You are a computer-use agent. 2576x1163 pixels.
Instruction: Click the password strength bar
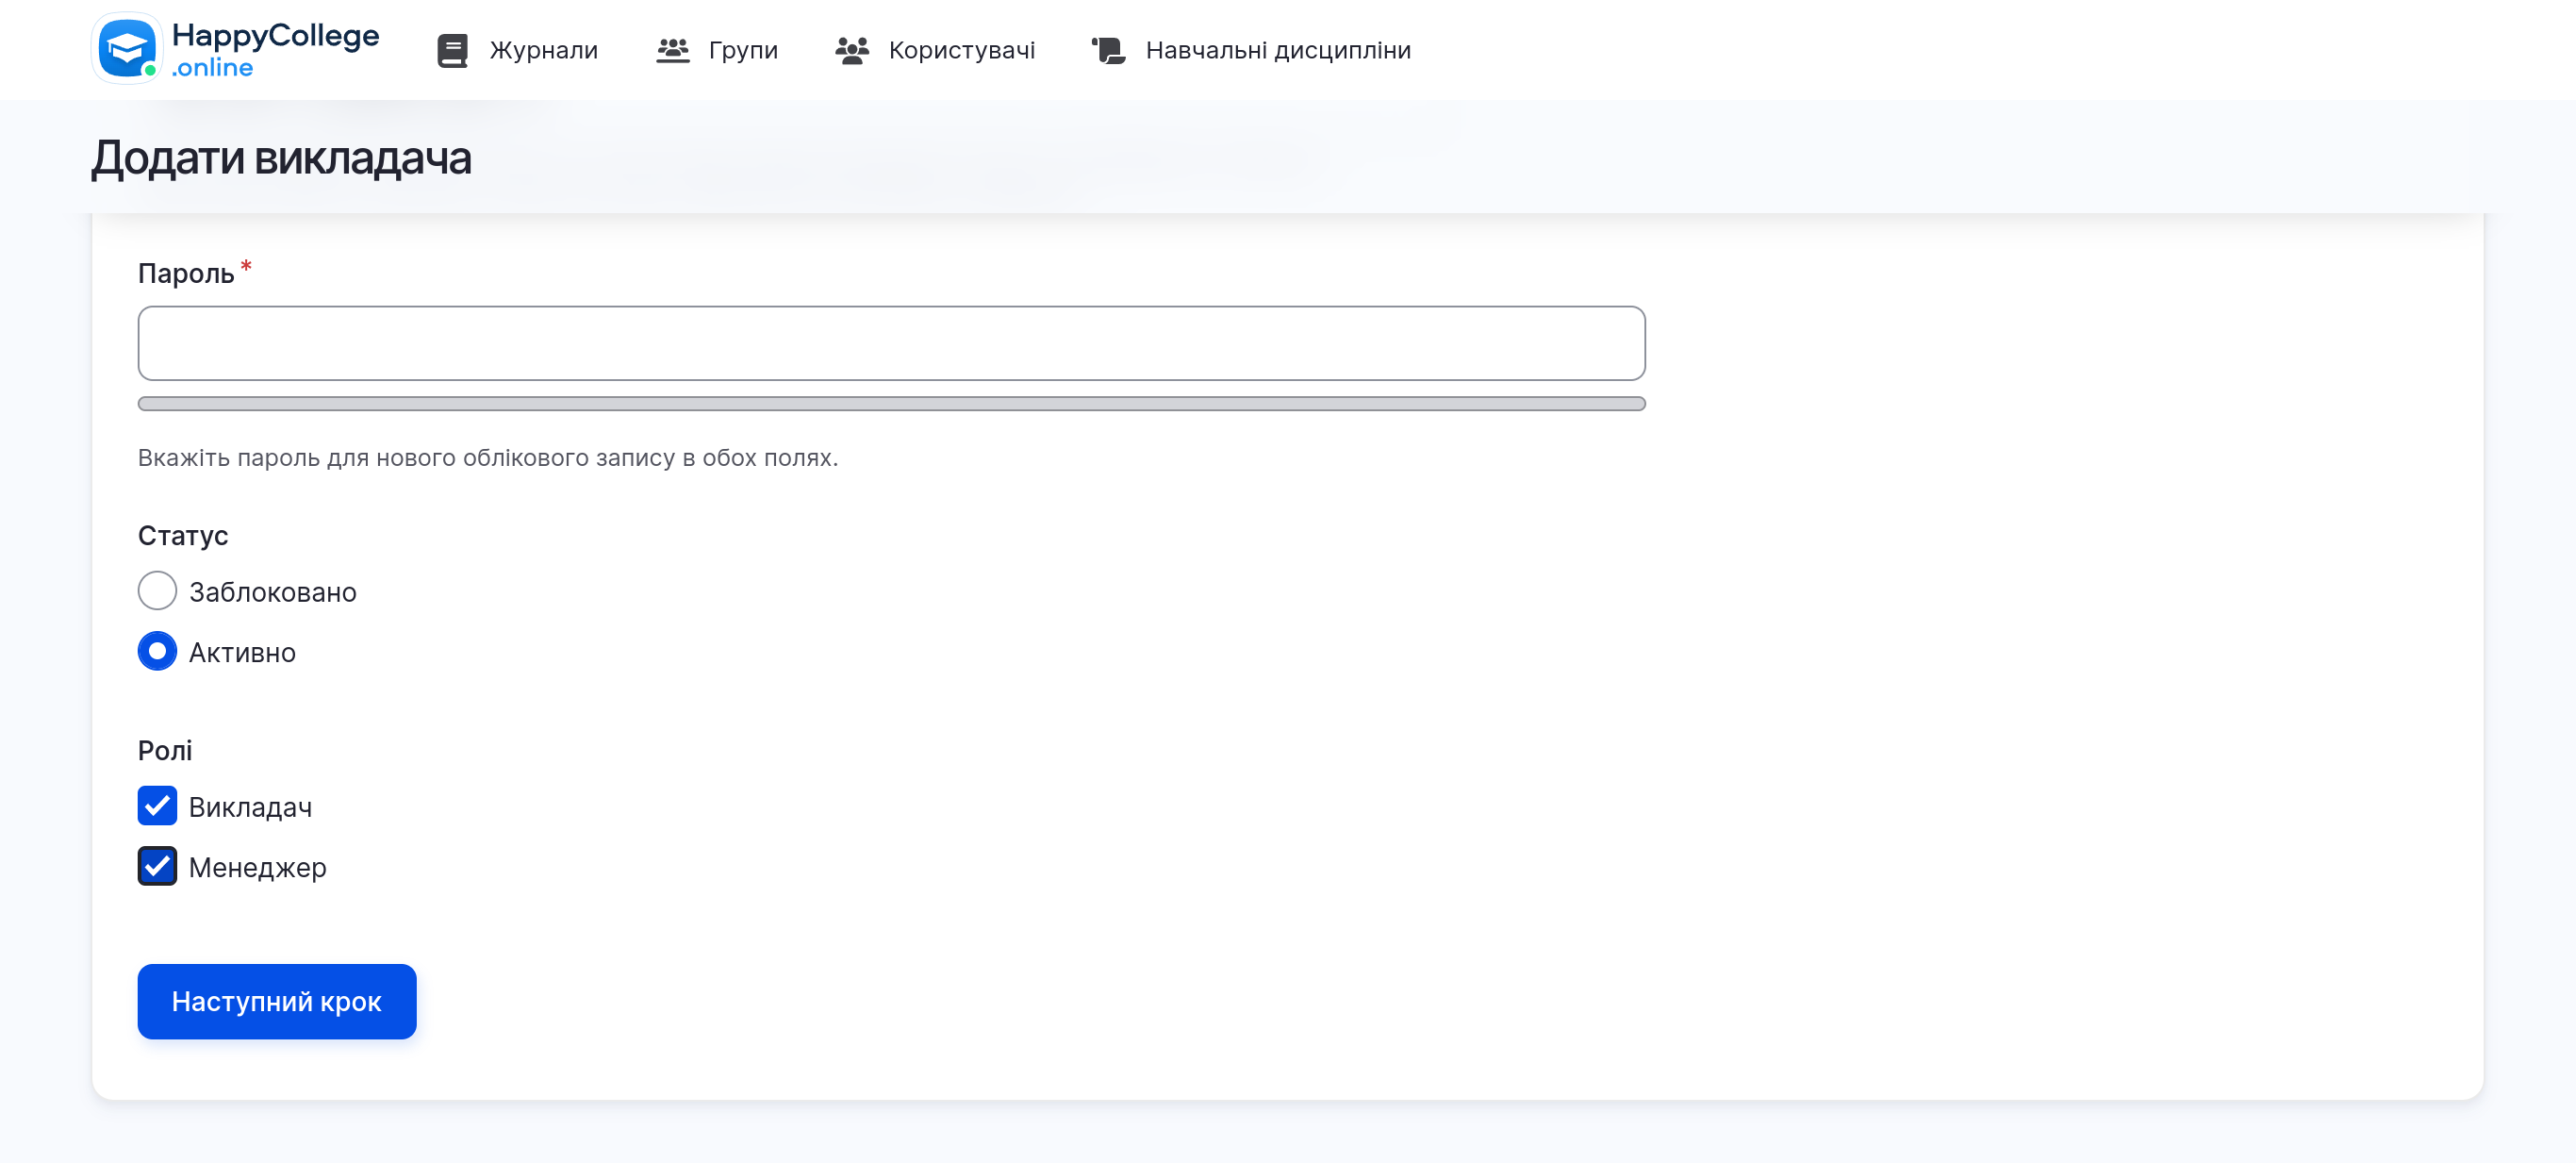tap(890, 404)
